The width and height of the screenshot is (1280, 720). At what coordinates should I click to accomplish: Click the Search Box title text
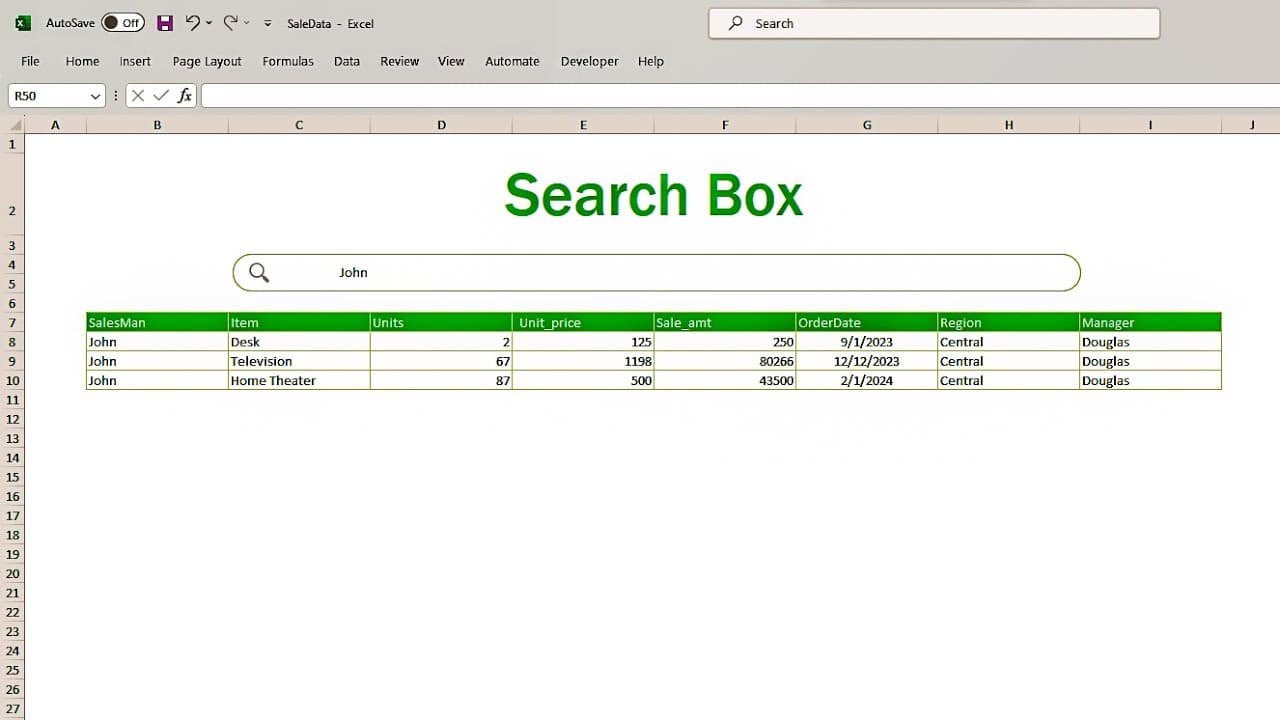click(653, 196)
